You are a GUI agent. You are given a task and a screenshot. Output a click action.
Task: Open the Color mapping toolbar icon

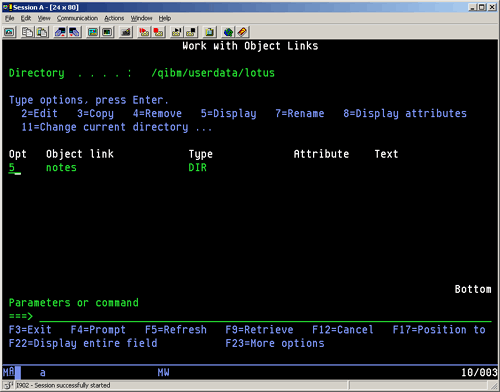click(x=107, y=32)
